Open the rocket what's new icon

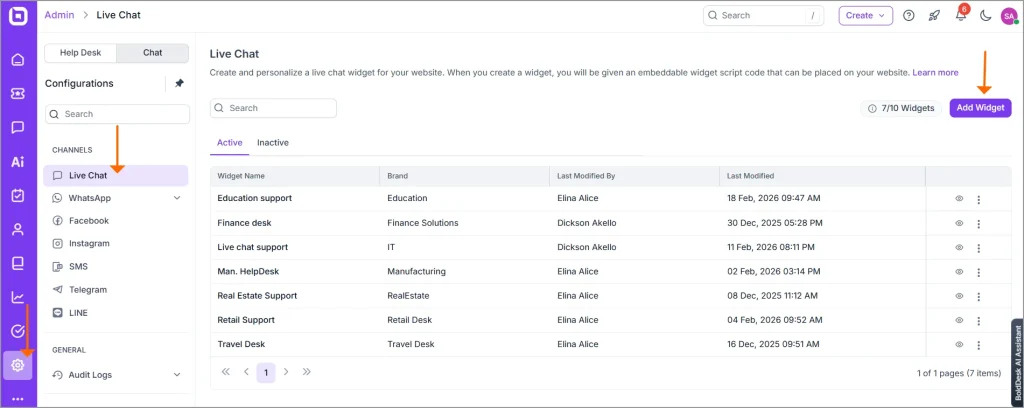[x=934, y=16]
